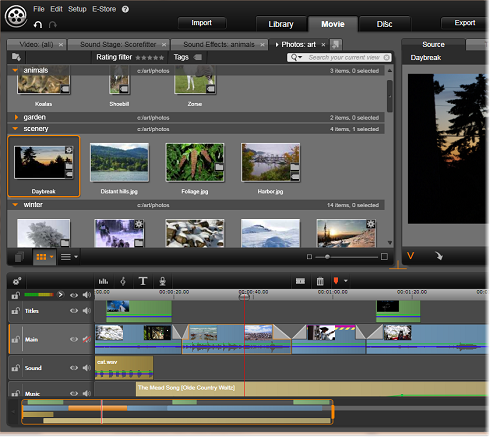Screen dimensions: 491x438
Task: Select the Video: (all) tab
Action: pos(36,44)
